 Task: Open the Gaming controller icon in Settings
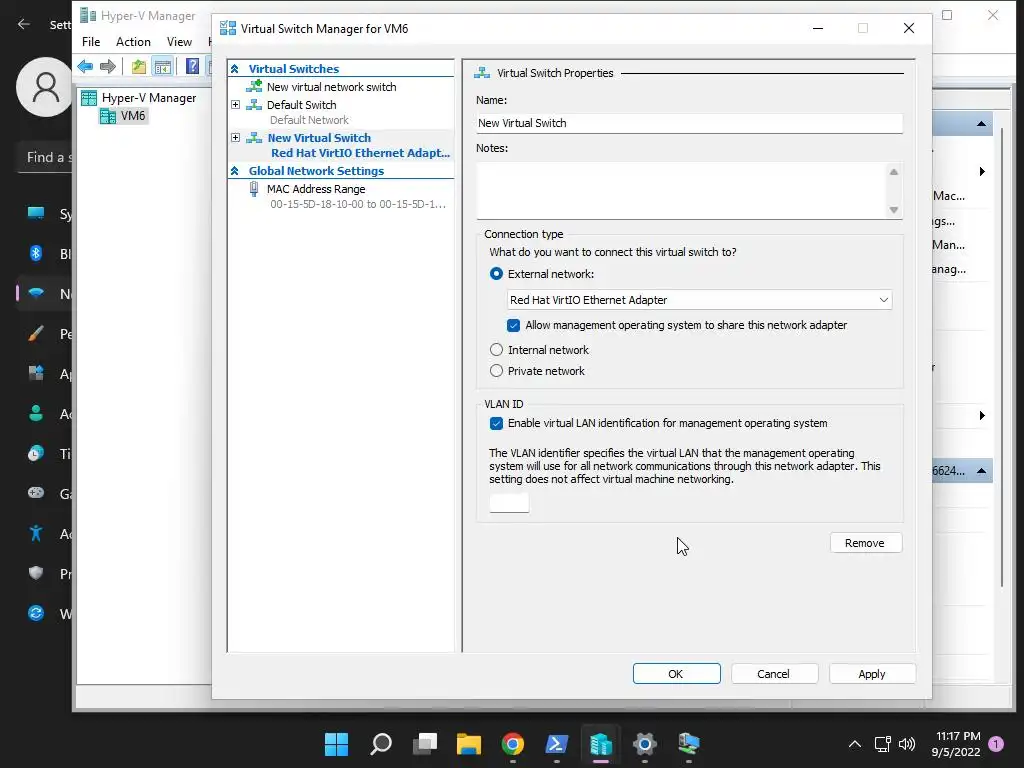tap(36, 492)
